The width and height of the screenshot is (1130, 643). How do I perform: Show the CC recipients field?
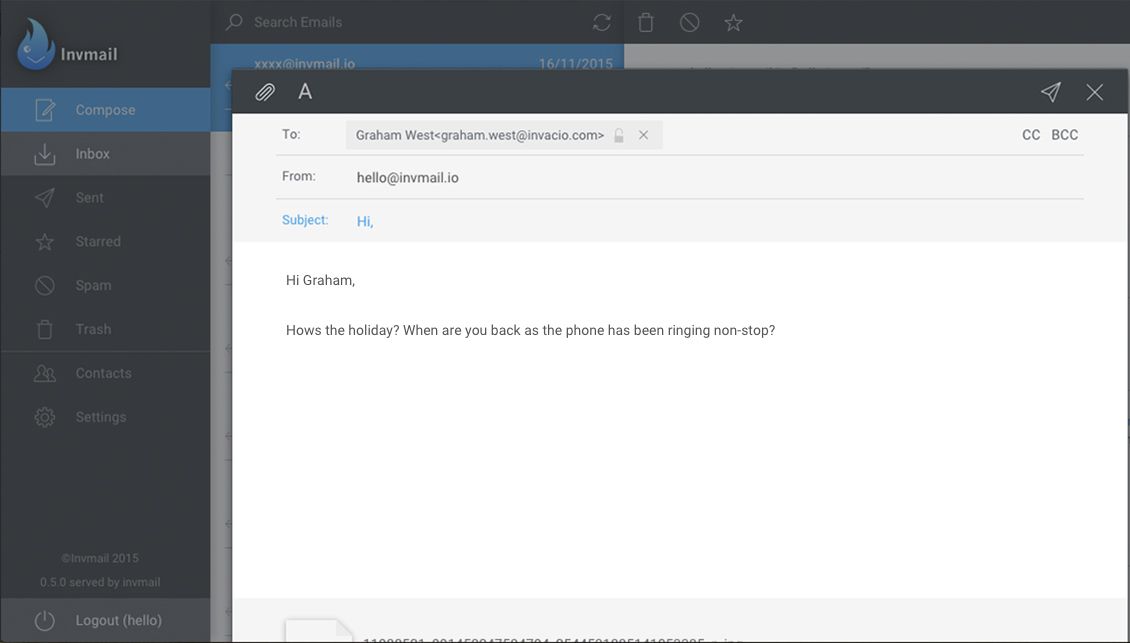[1031, 134]
